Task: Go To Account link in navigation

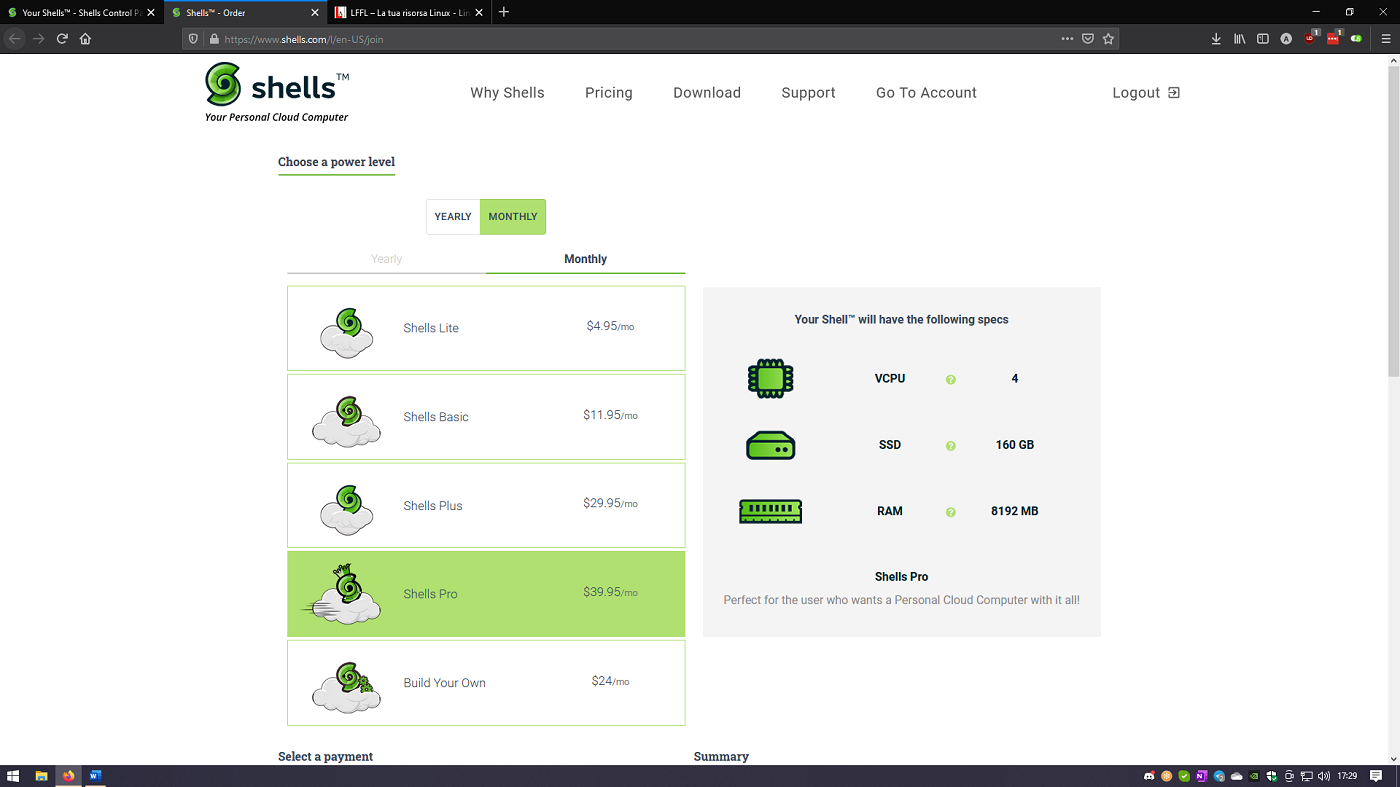Action: tap(926, 93)
